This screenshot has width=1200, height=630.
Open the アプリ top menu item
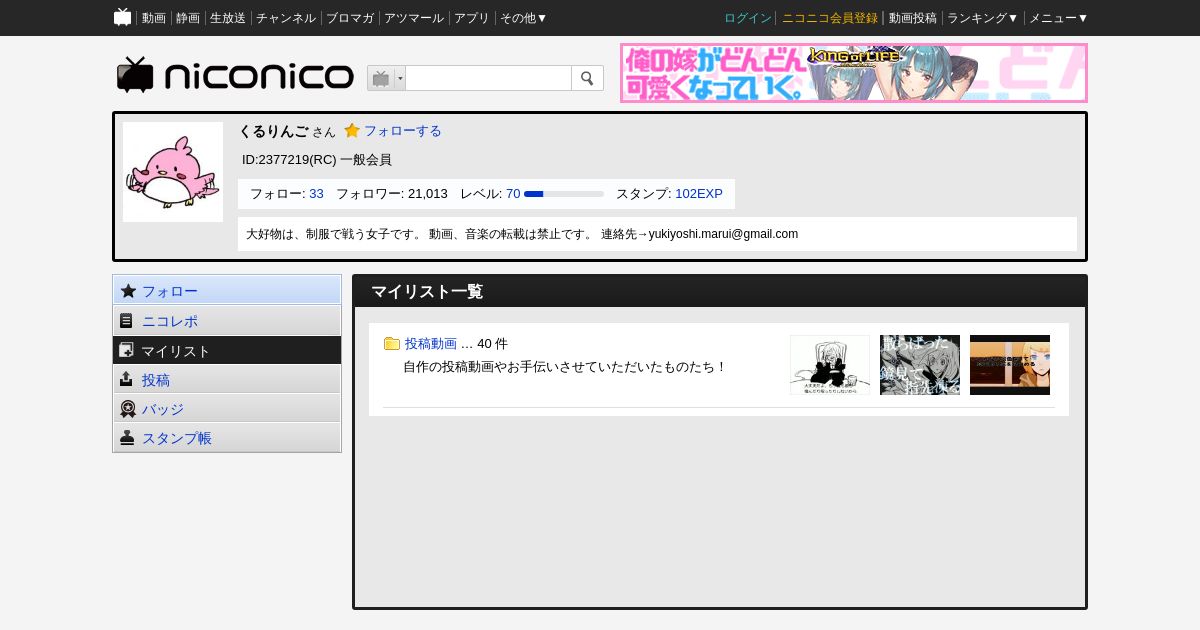coord(472,18)
